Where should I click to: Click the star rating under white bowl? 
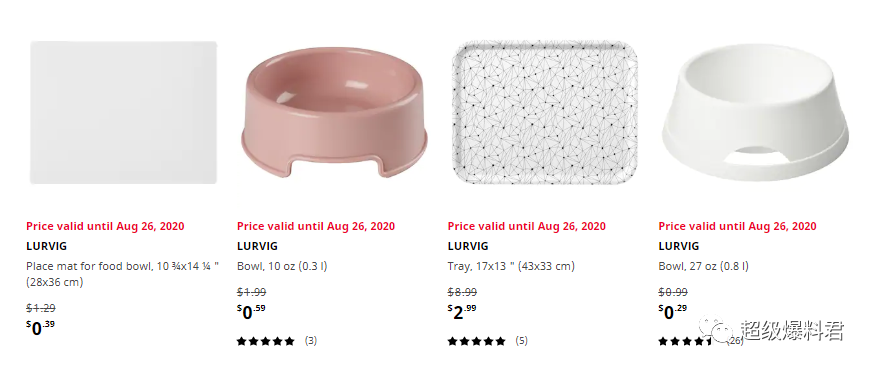click(x=685, y=341)
